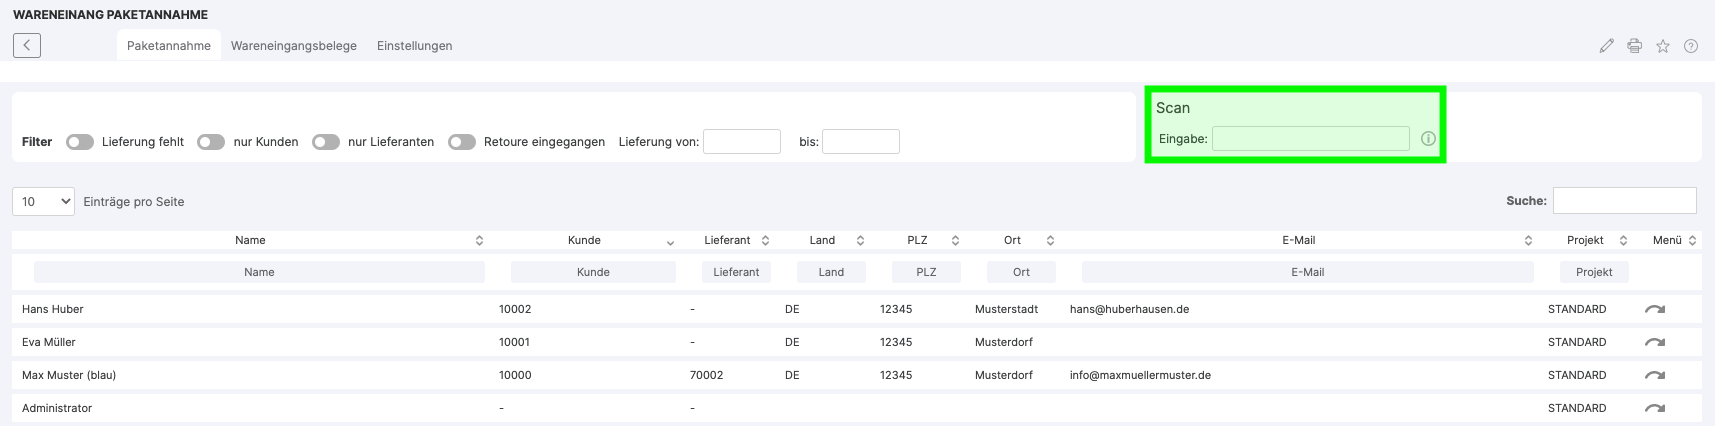Image resolution: width=1715 pixels, height=426 pixels.
Task: Click the back arrow button
Action: click(27, 45)
